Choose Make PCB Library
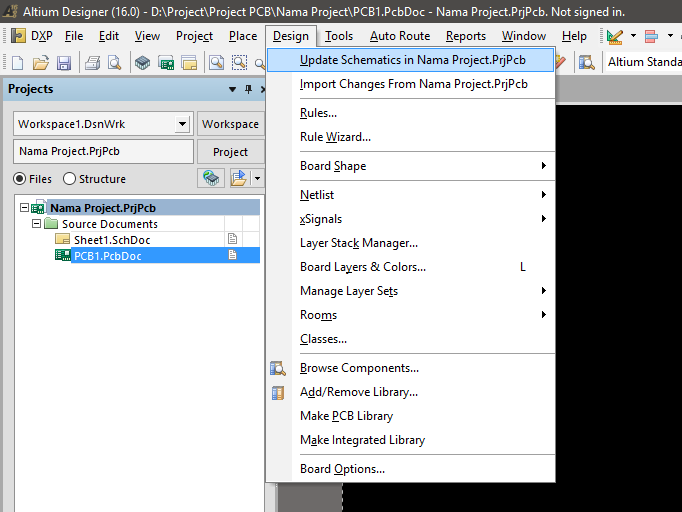The height and width of the screenshot is (512, 682). 410,416
